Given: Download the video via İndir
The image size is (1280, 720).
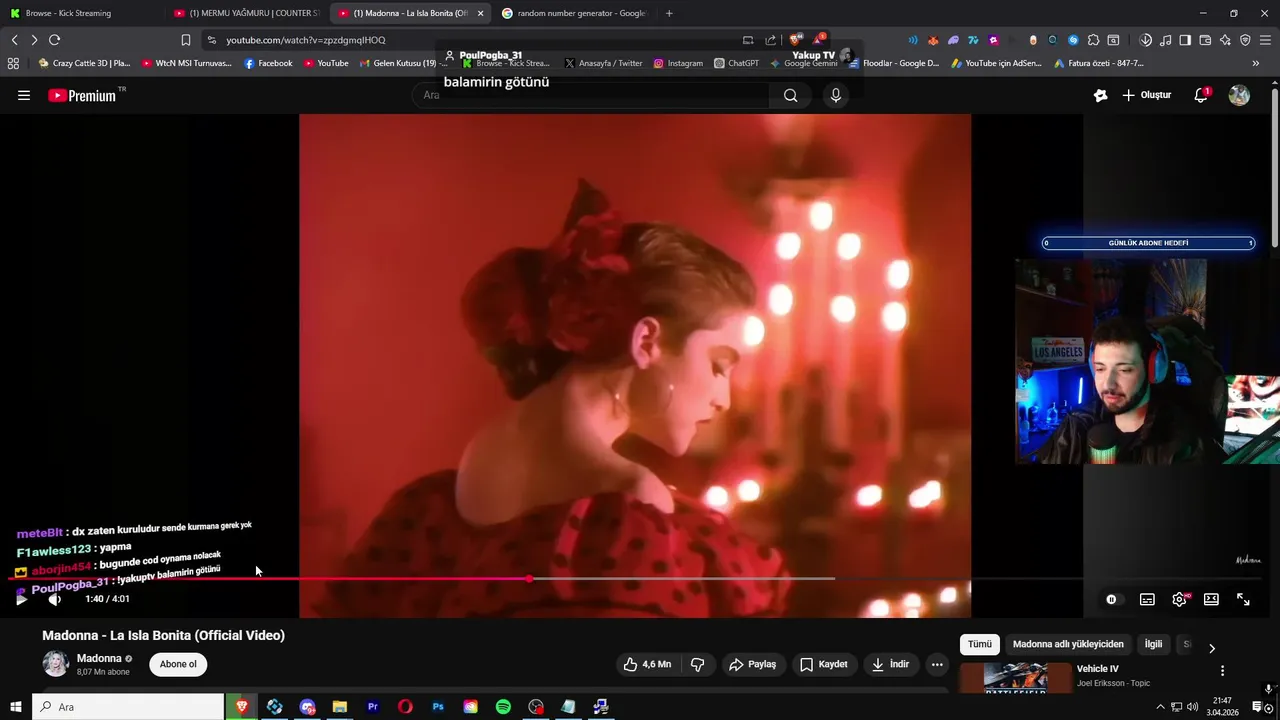Looking at the screenshot, I should (x=890, y=664).
